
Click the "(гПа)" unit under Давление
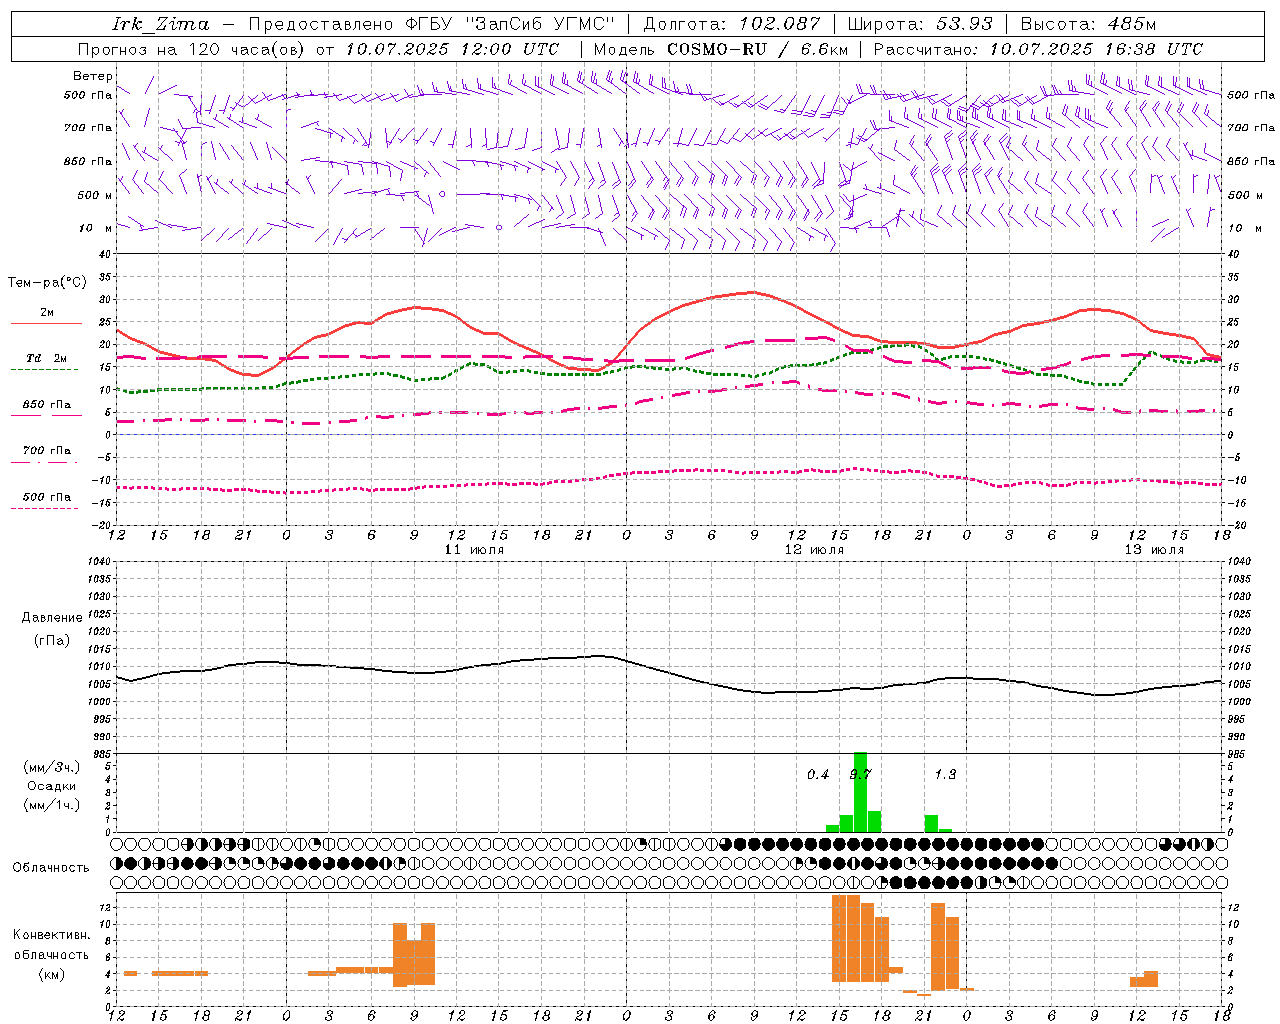point(52,641)
